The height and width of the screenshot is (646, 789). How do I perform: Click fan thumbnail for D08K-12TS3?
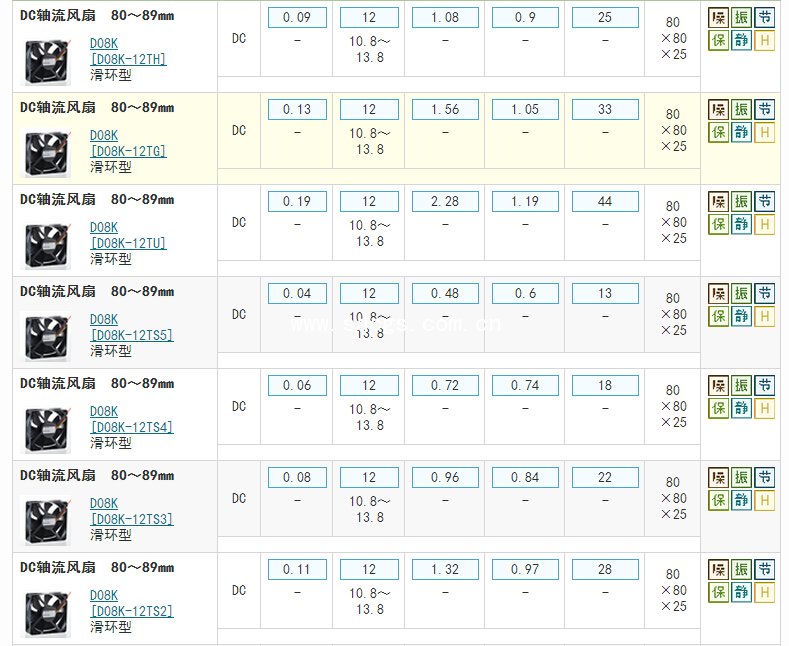pos(46,523)
